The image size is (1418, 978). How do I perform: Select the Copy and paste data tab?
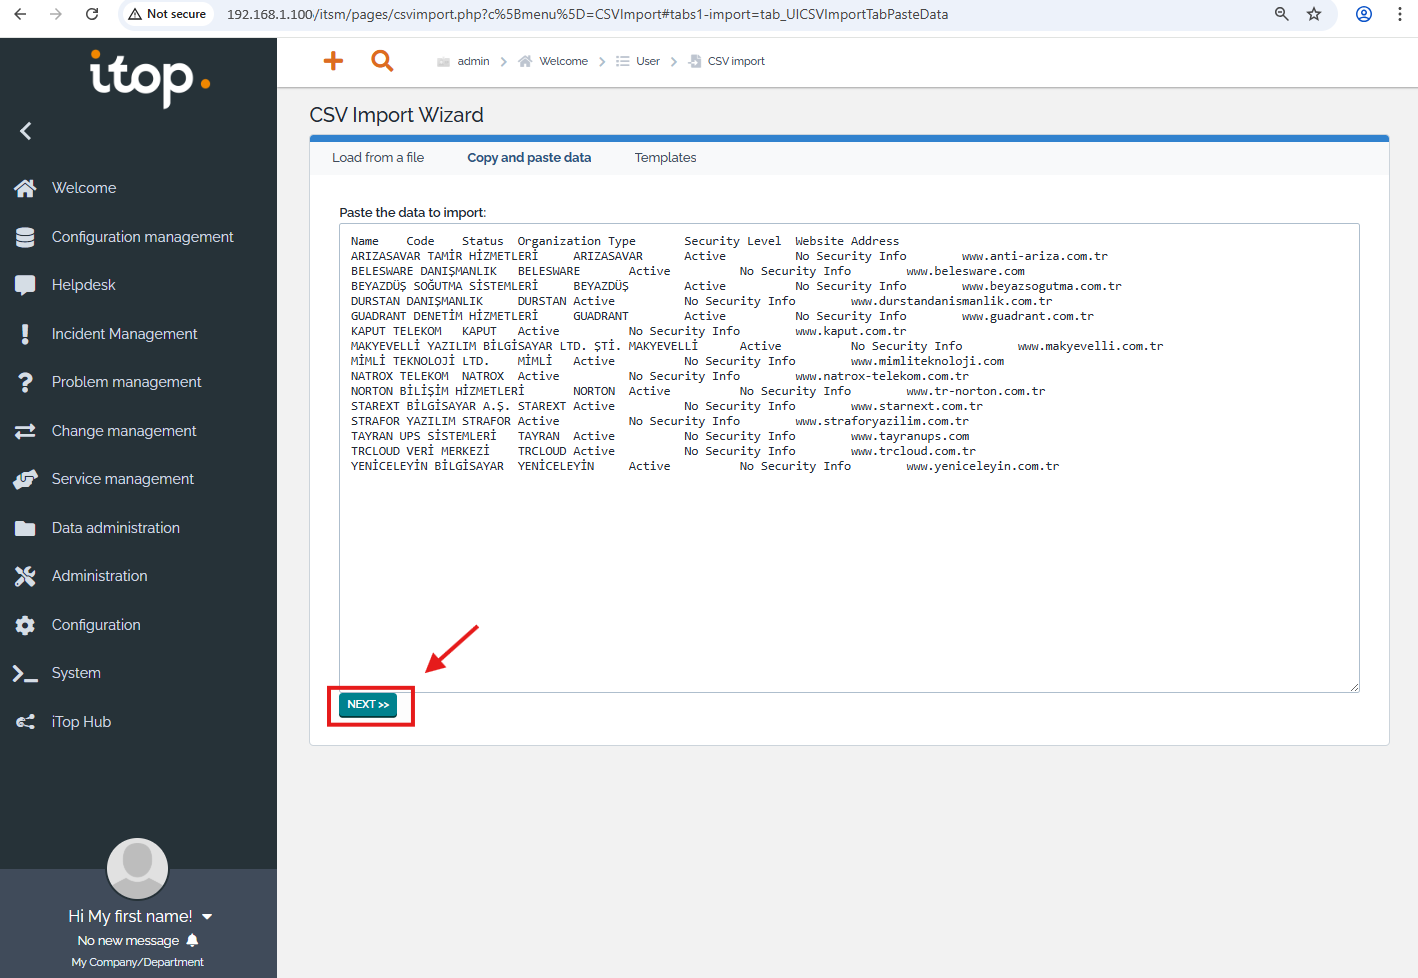pyautogui.click(x=529, y=158)
